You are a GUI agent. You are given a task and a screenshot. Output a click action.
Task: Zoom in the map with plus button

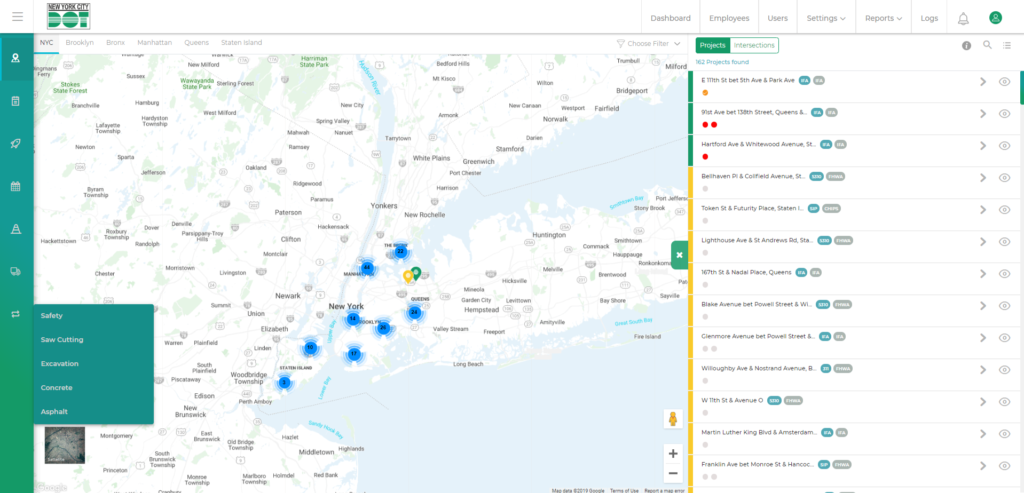(x=673, y=453)
